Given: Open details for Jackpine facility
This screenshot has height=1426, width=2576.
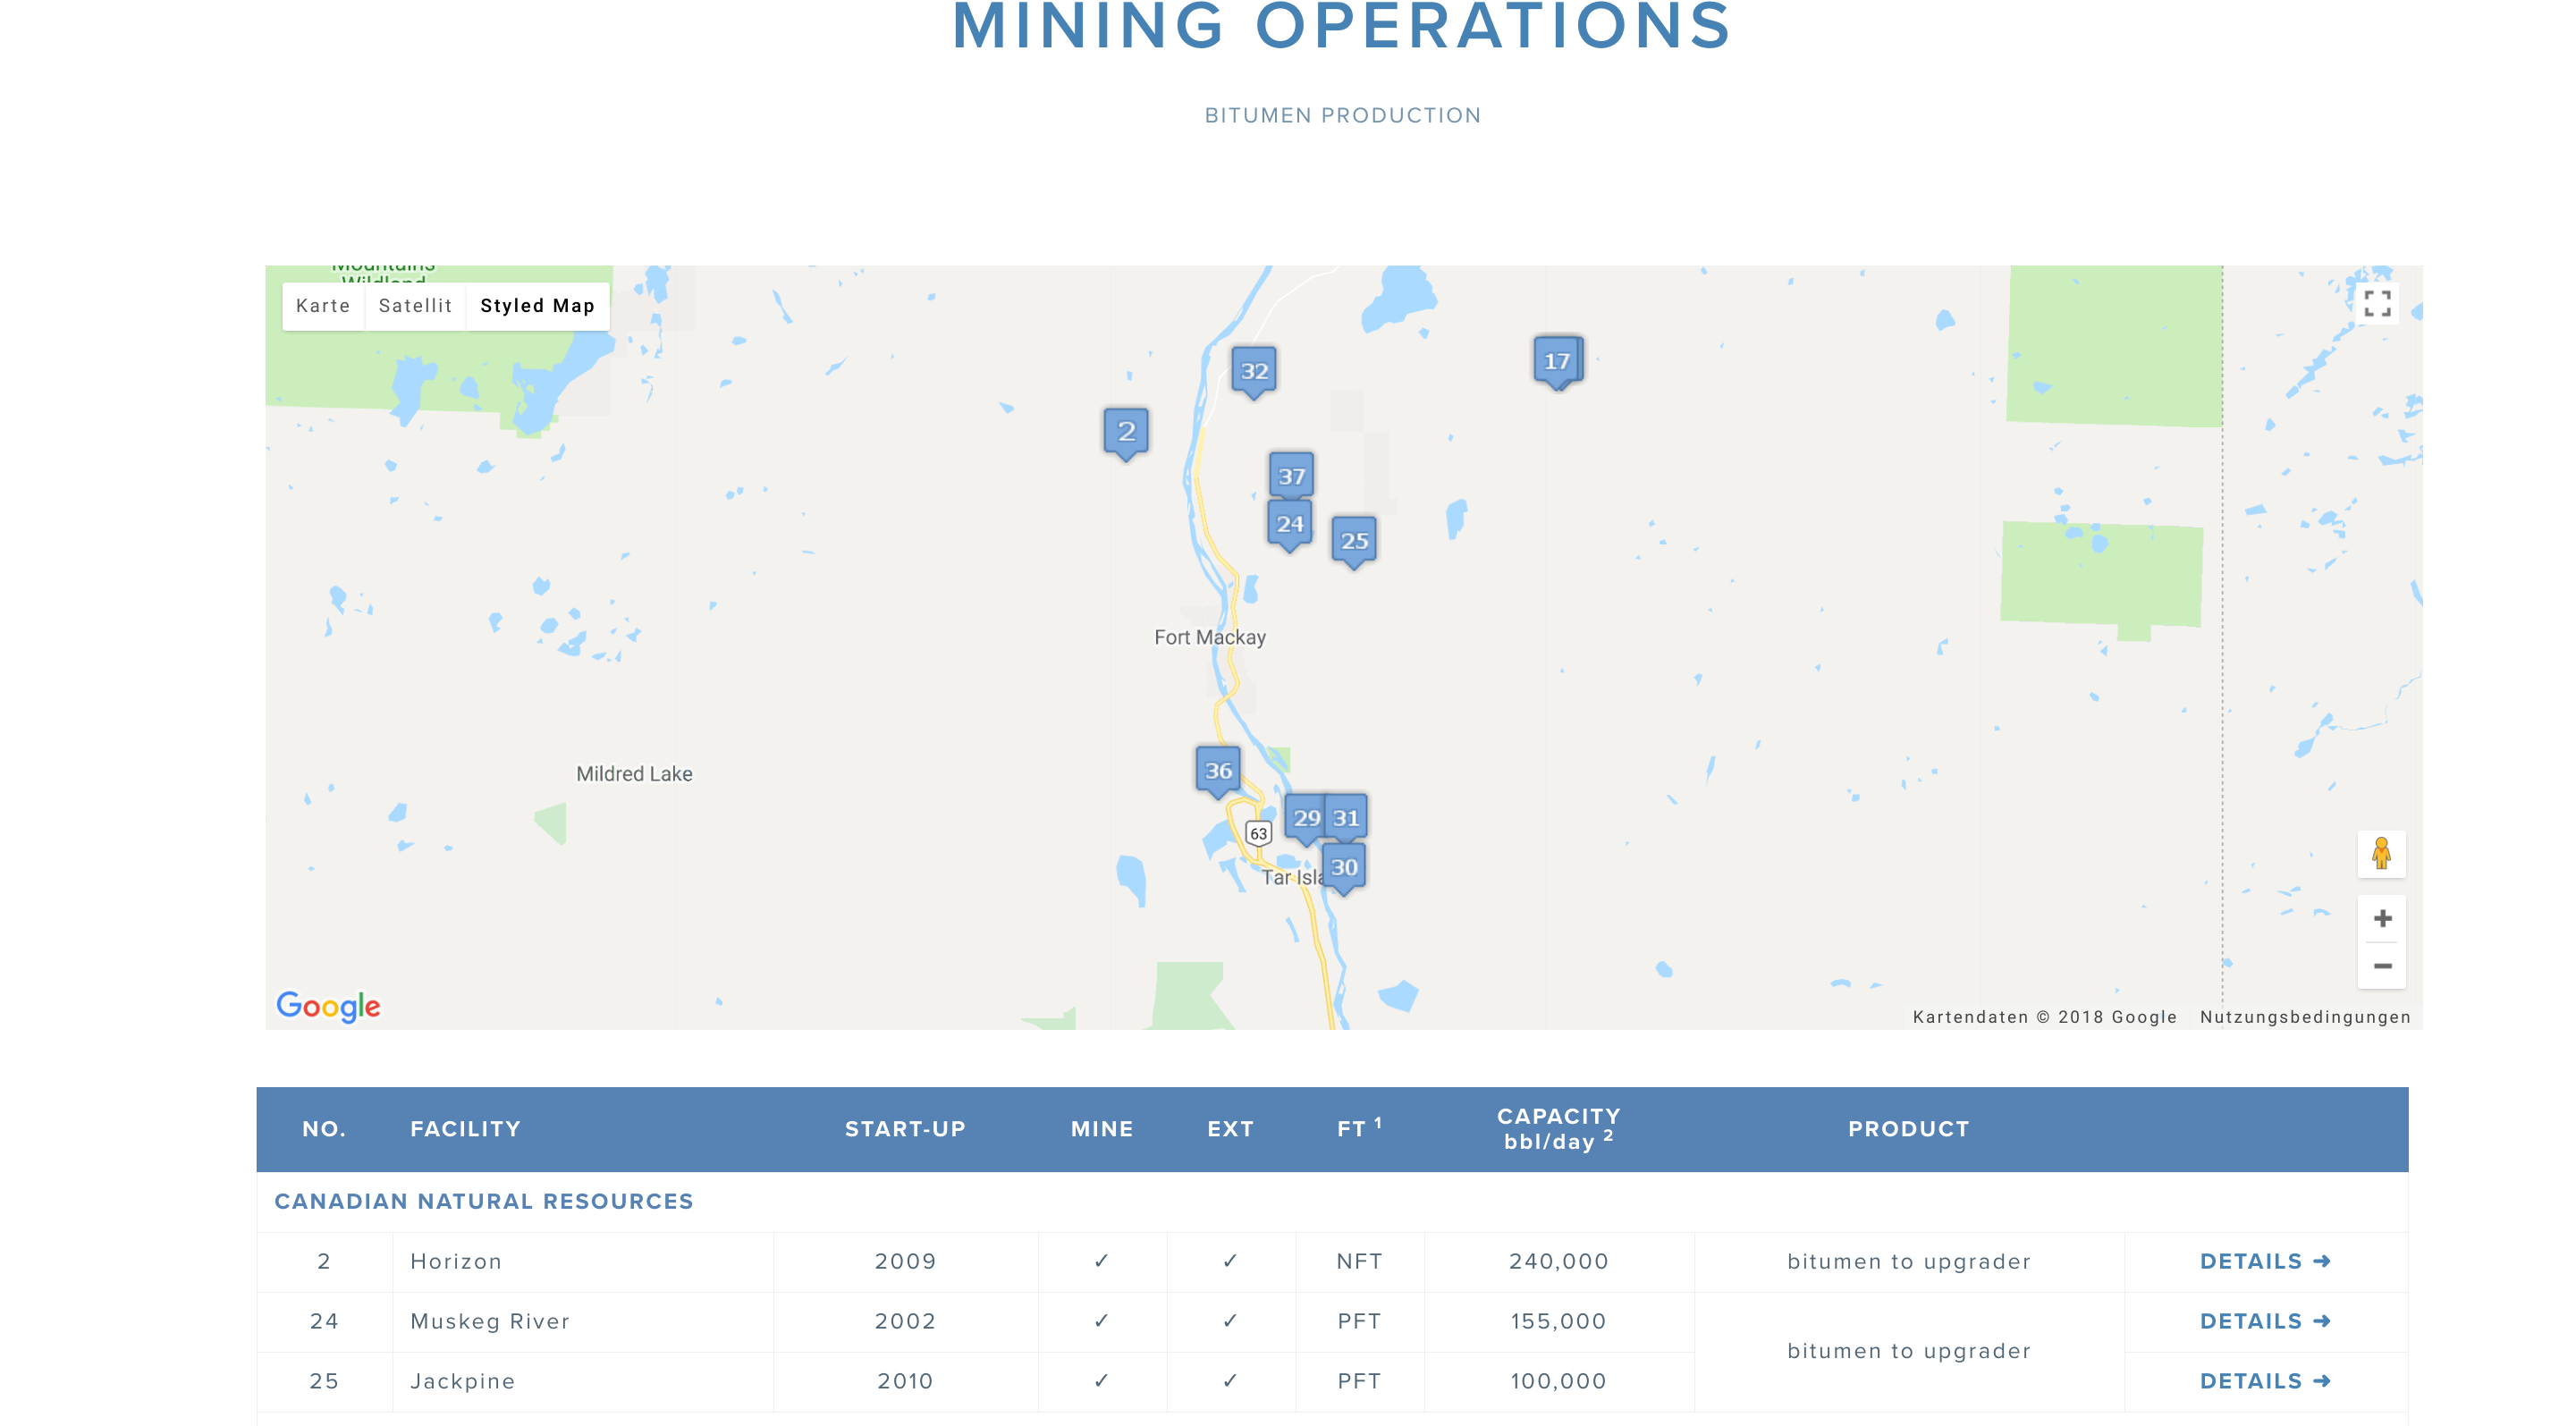Looking at the screenshot, I should pos(2264,1381).
